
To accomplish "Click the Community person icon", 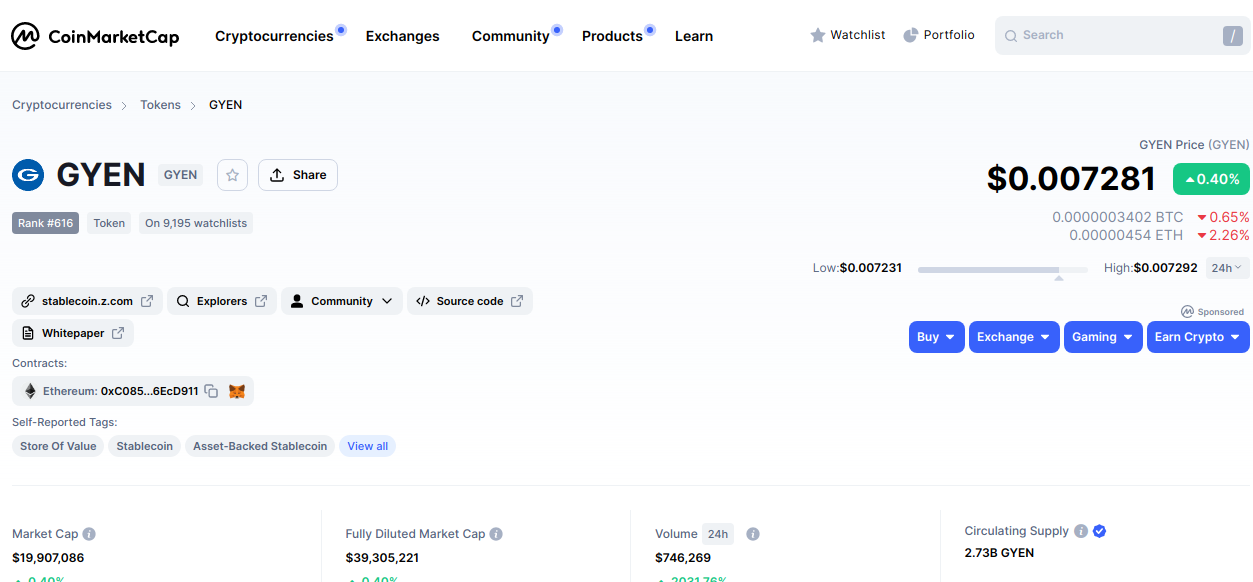I will (x=297, y=301).
